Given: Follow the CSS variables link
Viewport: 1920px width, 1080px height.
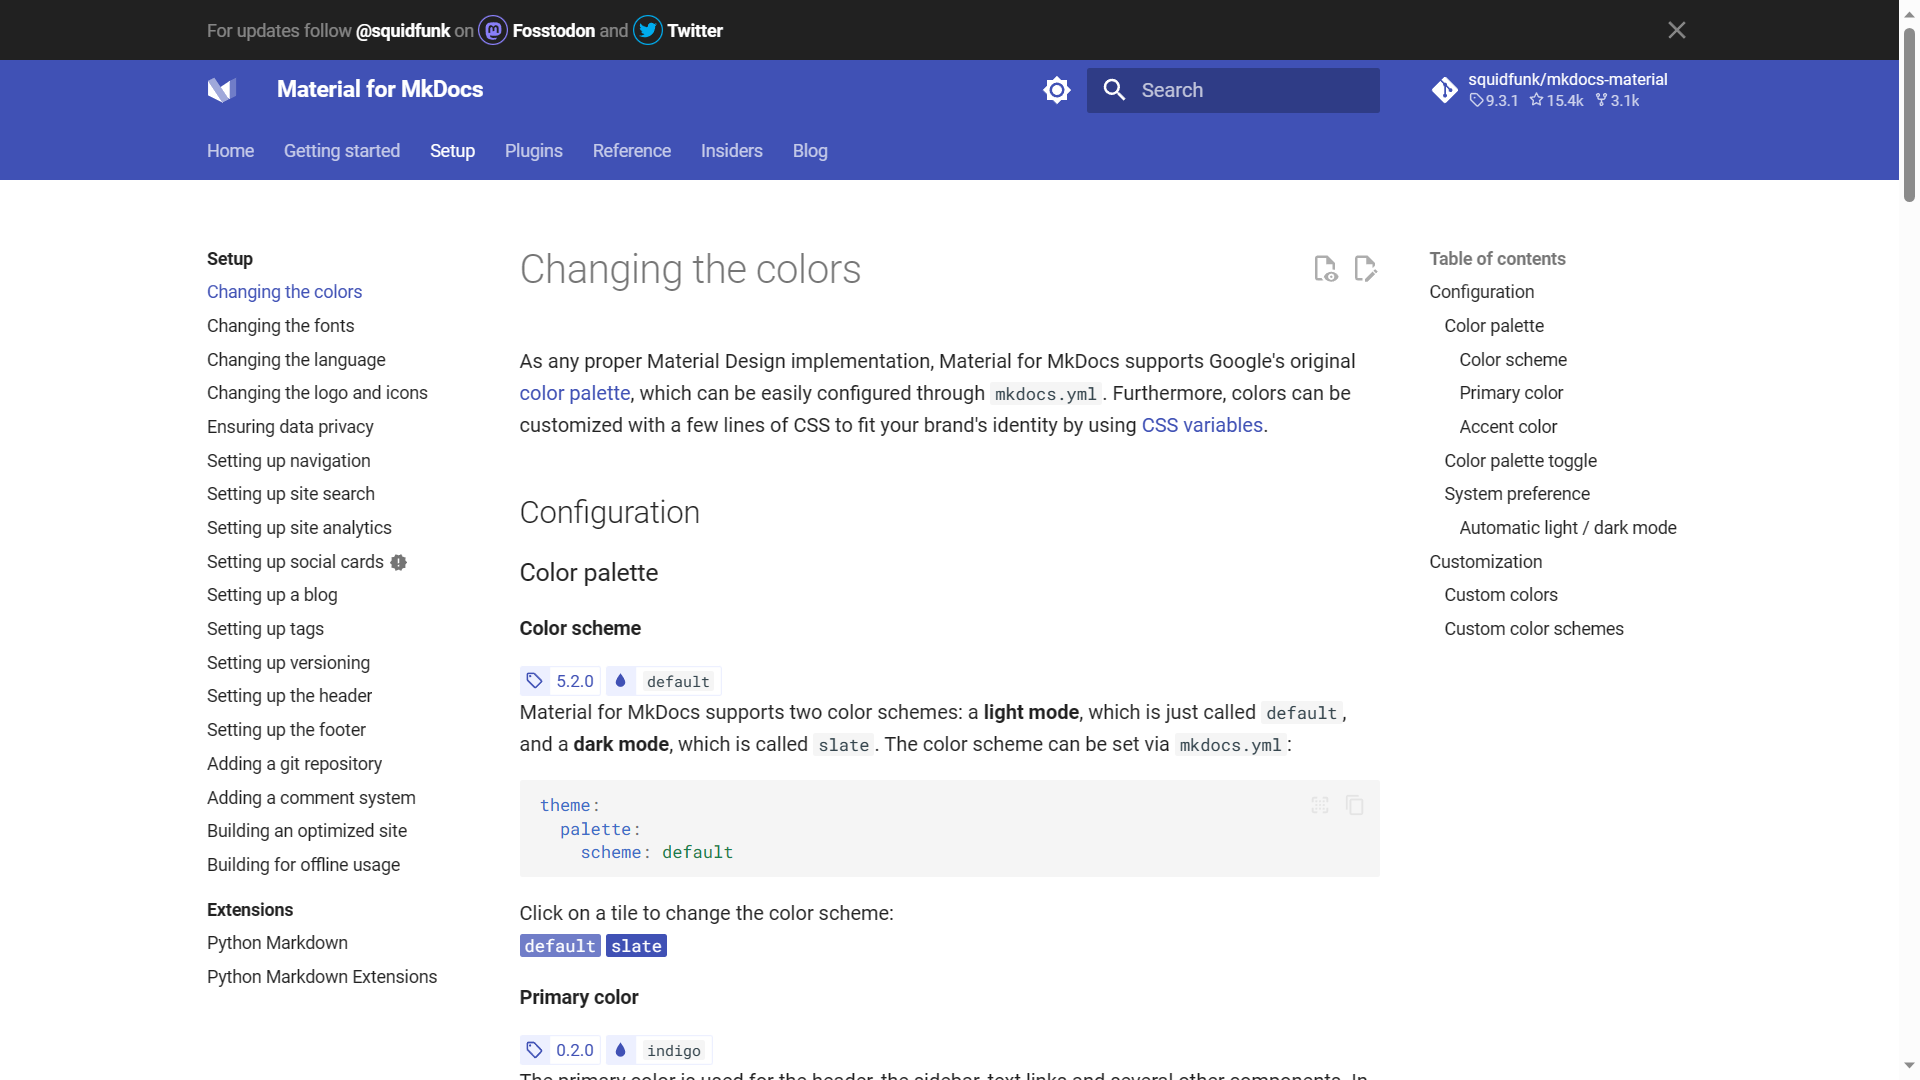Looking at the screenshot, I should (1201, 425).
